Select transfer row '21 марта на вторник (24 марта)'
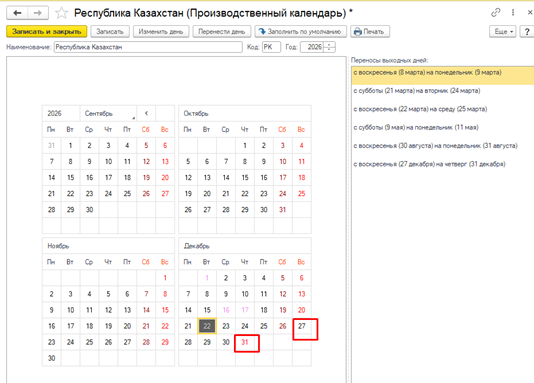 tap(443, 91)
